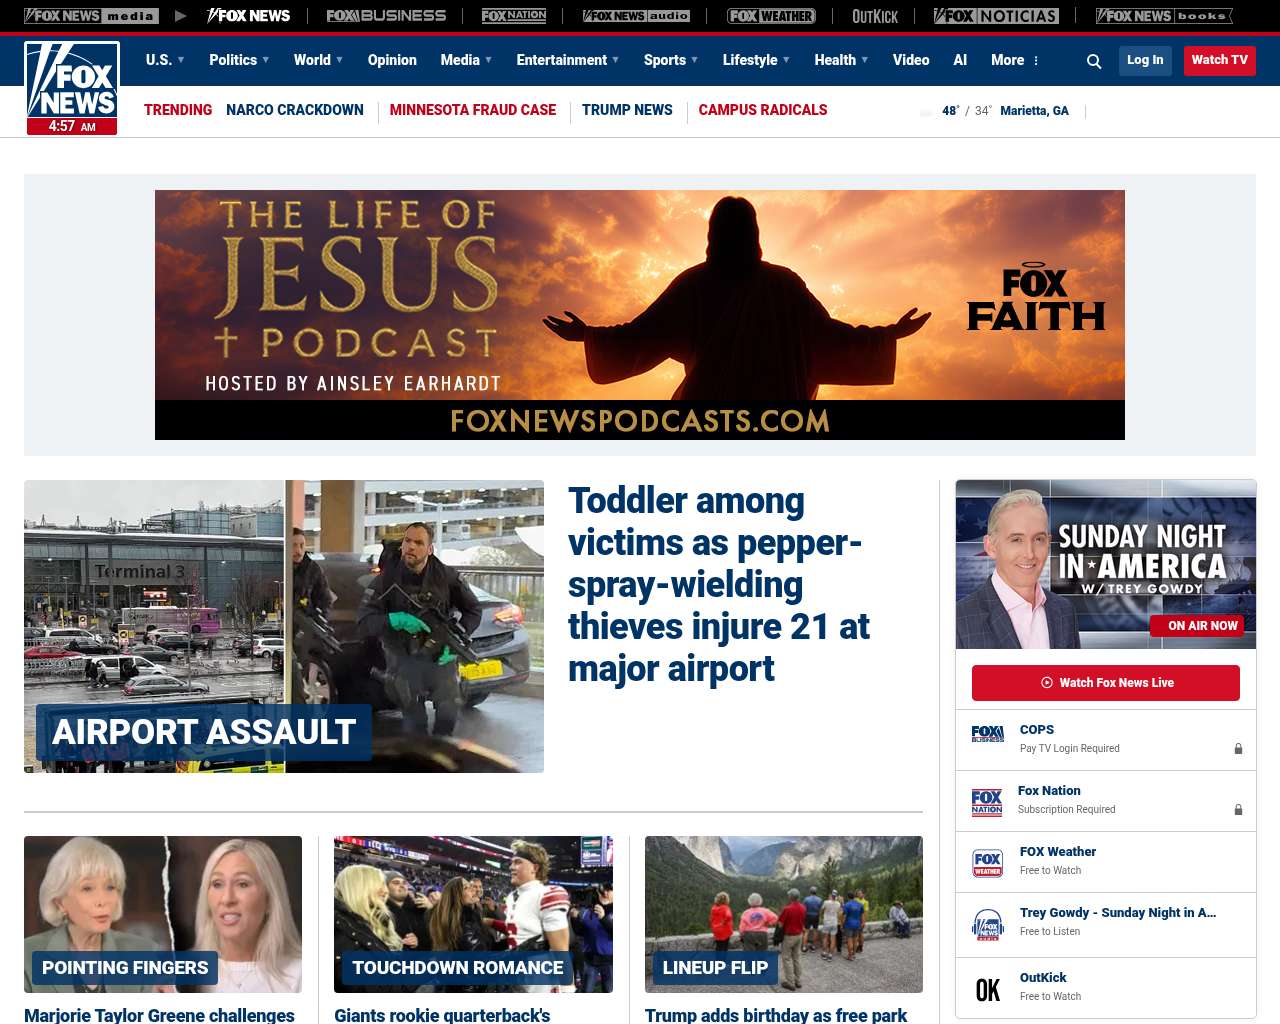Open the More menu with dots
The image size is (1280, 1024).
click(x=1015, y=60)
